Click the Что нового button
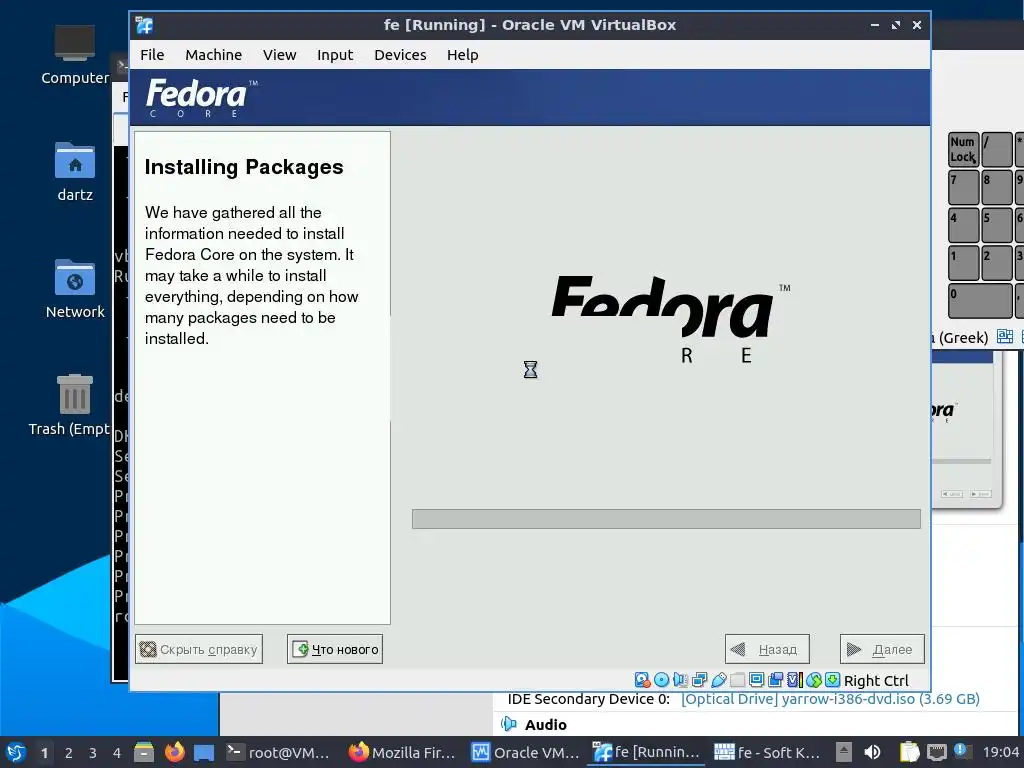This screenshot has height=768, width=1024. [335, 649]
